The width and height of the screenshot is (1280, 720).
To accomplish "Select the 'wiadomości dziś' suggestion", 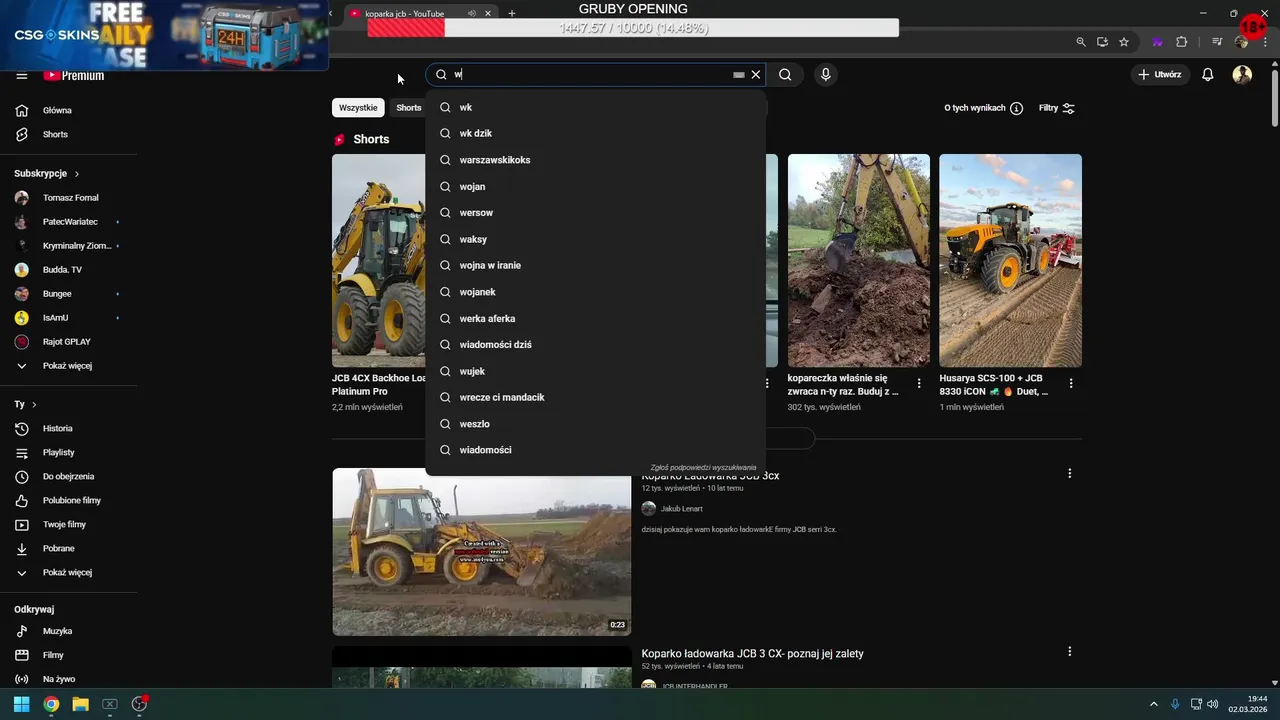I will [x=595, y=344].
